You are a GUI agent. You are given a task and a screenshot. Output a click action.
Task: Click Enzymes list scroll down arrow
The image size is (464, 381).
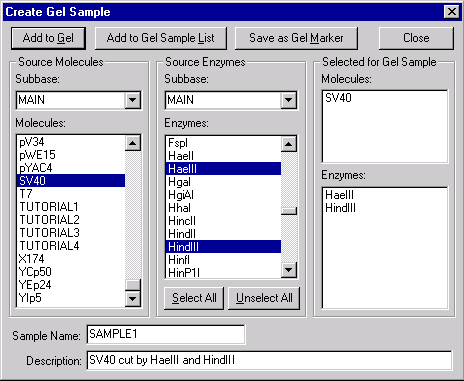pos(289,270)
